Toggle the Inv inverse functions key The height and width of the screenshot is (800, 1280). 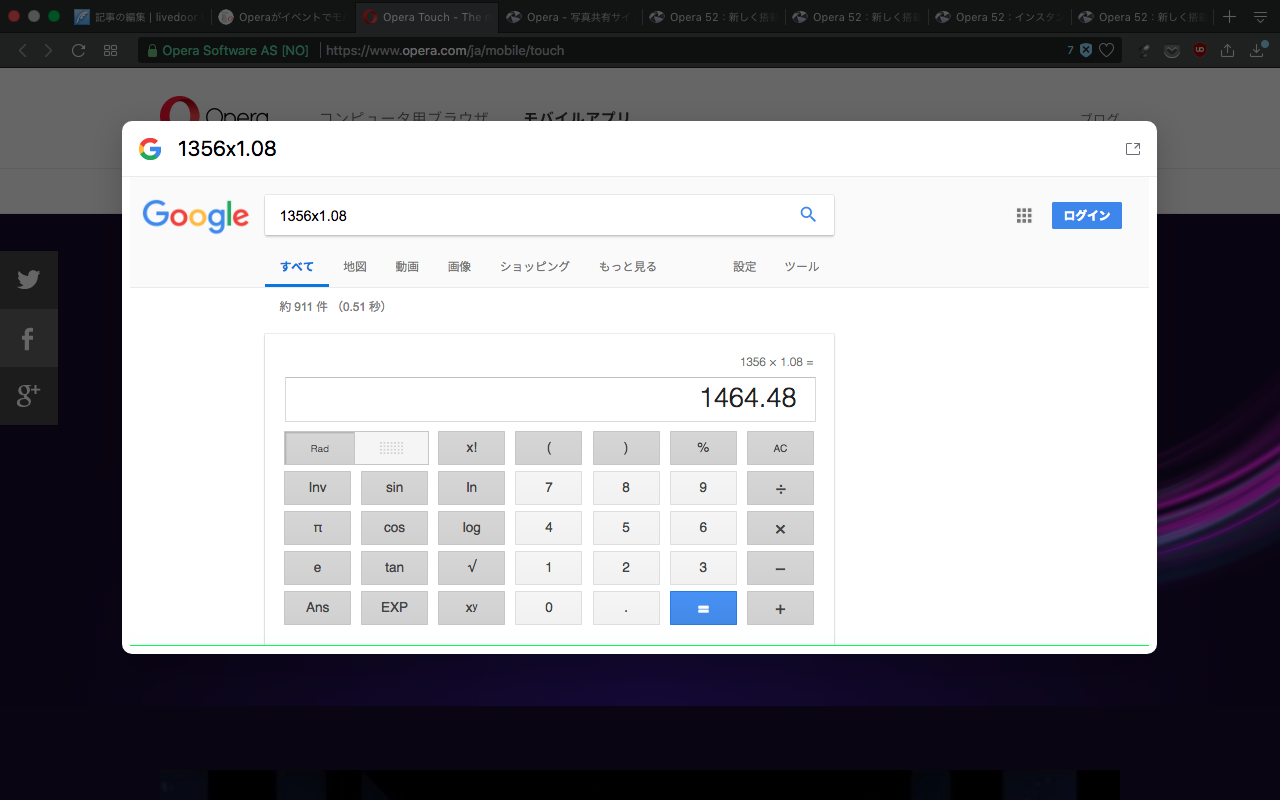coord(317,488)
